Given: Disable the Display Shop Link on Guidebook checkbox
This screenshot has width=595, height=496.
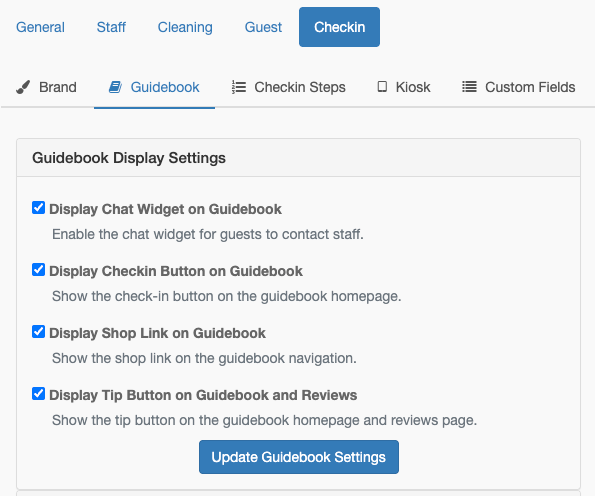Looking at the screenshot, I should [x=38, y=332].
